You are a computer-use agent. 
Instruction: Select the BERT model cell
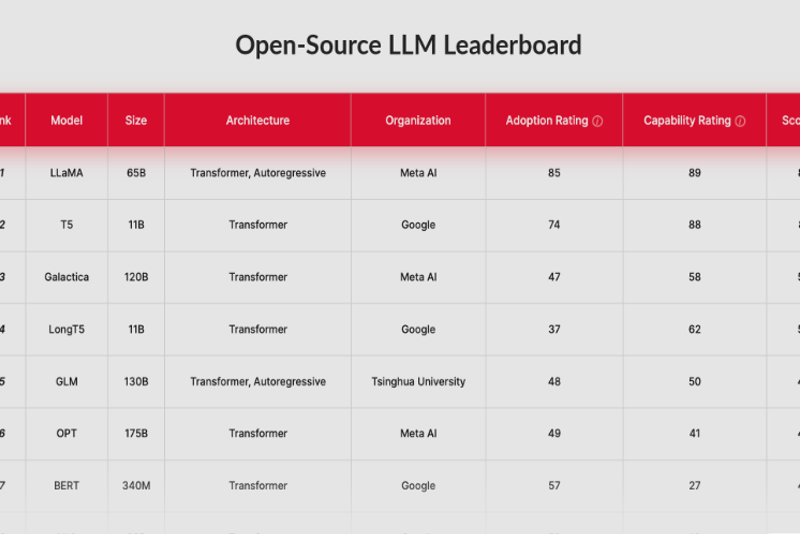click(66, 486)
